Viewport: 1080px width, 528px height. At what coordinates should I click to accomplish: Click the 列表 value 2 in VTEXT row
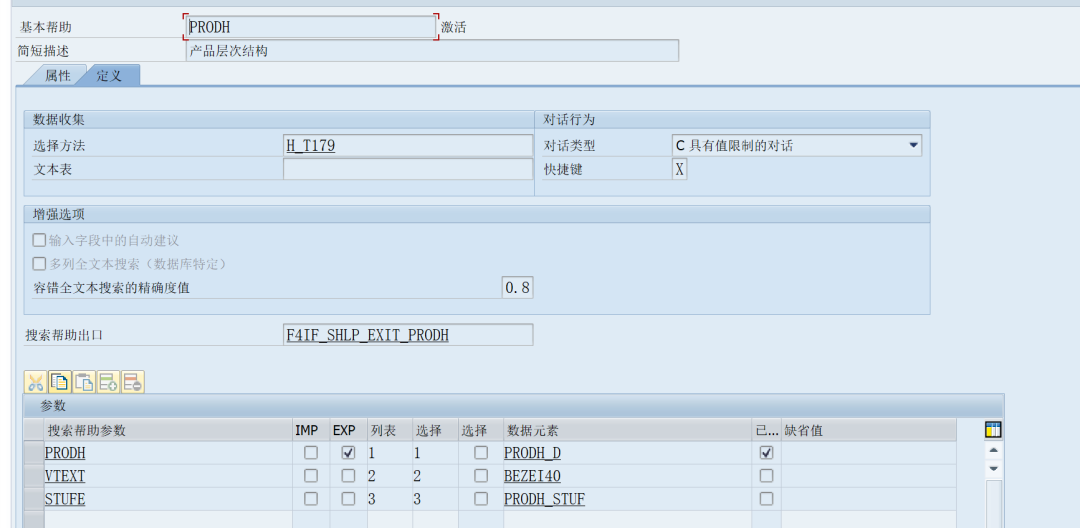click(x=390, y=476)
